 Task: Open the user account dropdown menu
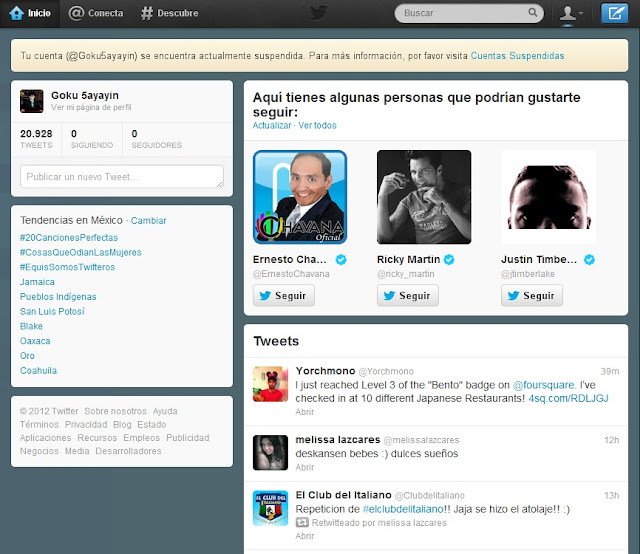pyautogui.click(x=571, y=13)
